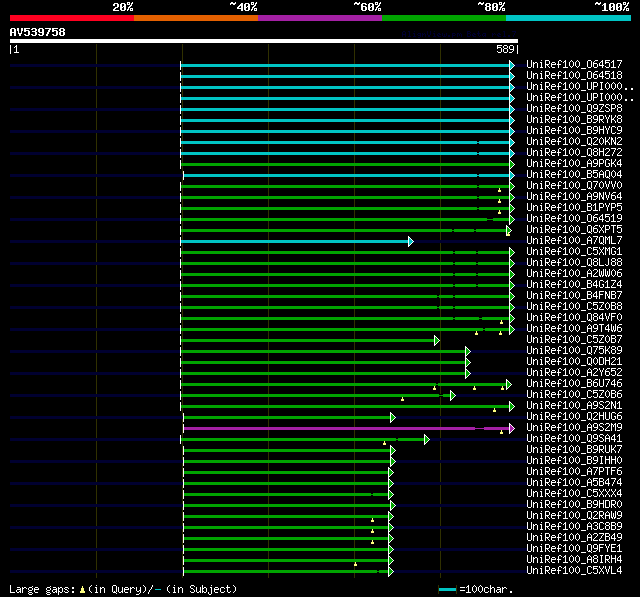Click the UniRef100_O64517 hit label
Screen dimensions: 640x597
[574, 64]
